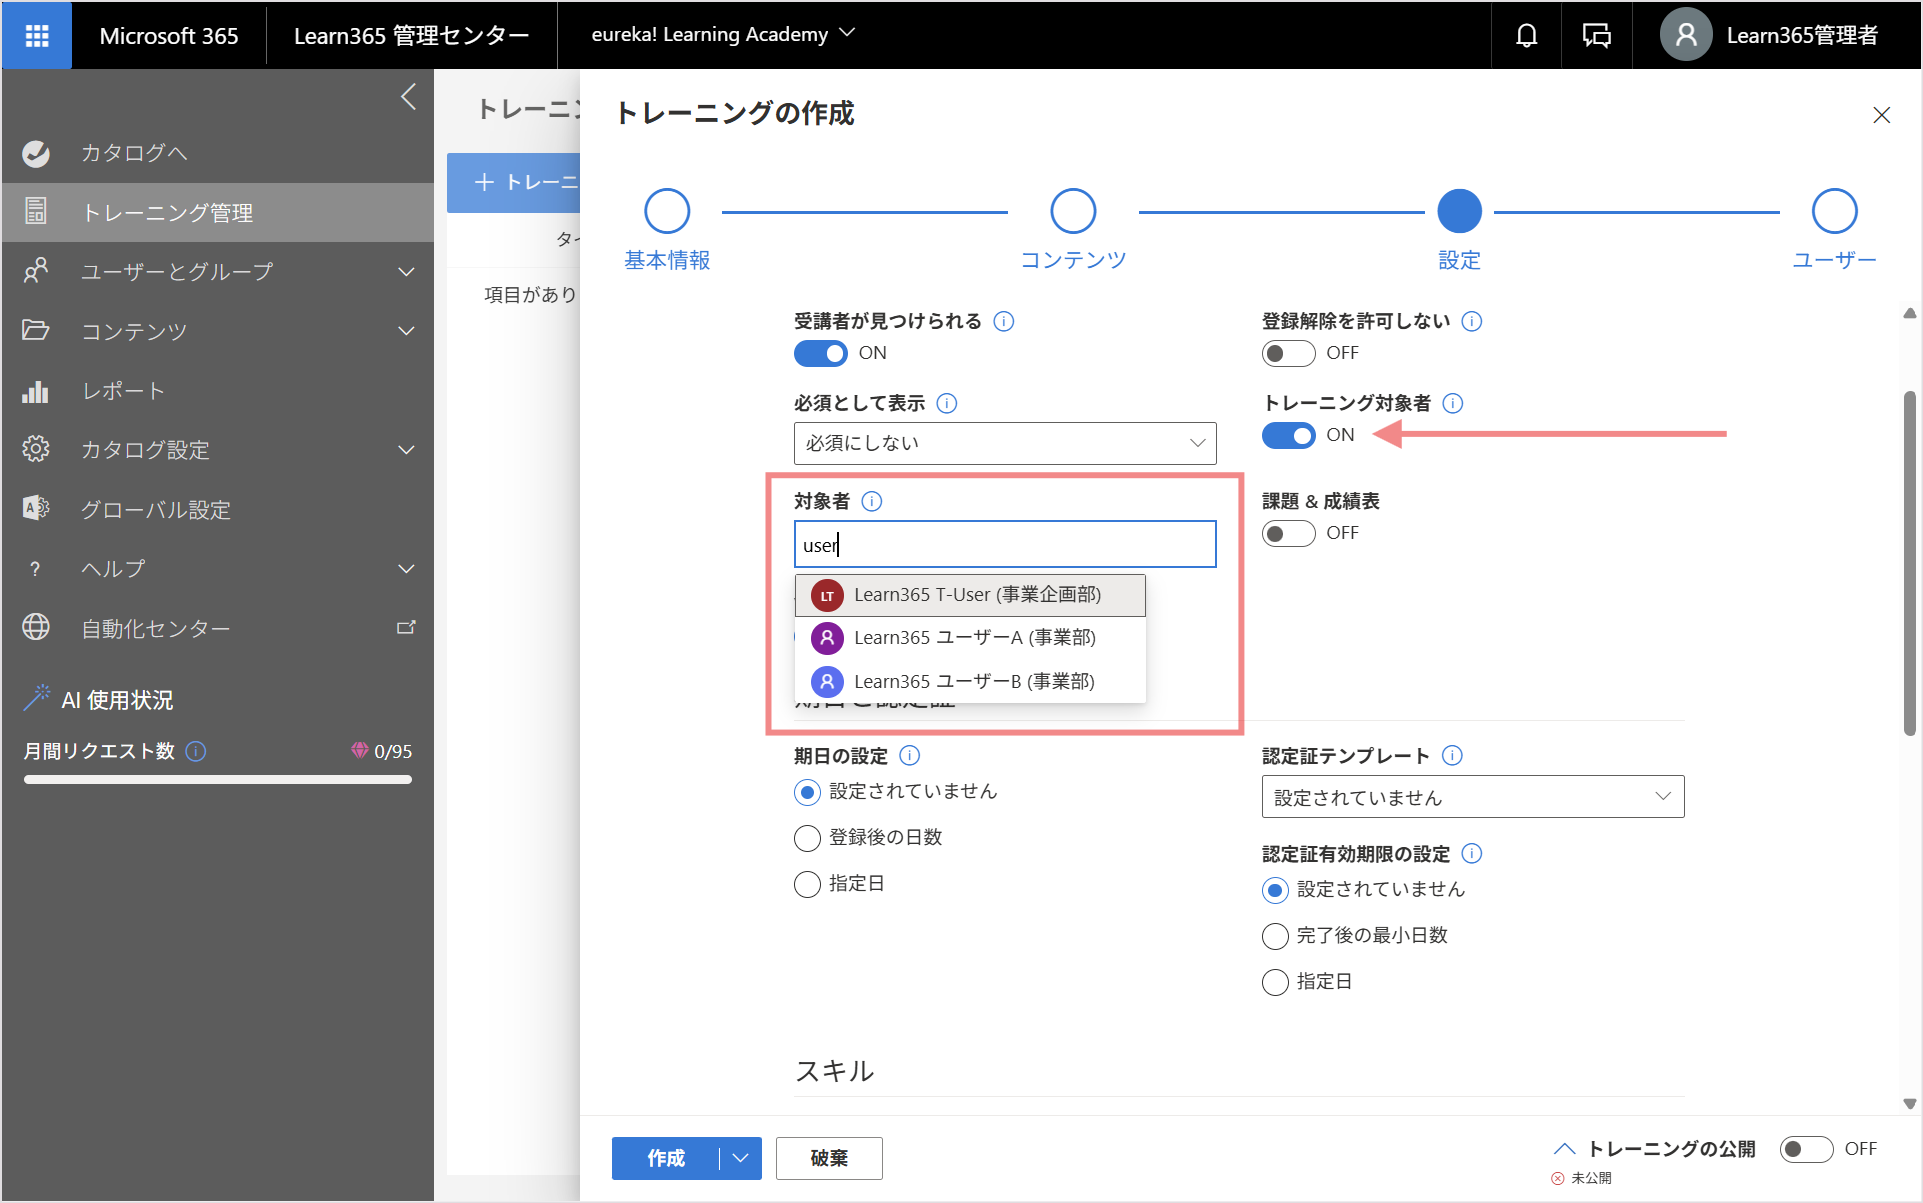Go to the ユーザー step
The height and width of the screenshot is (1203, 1923).
1834,211
